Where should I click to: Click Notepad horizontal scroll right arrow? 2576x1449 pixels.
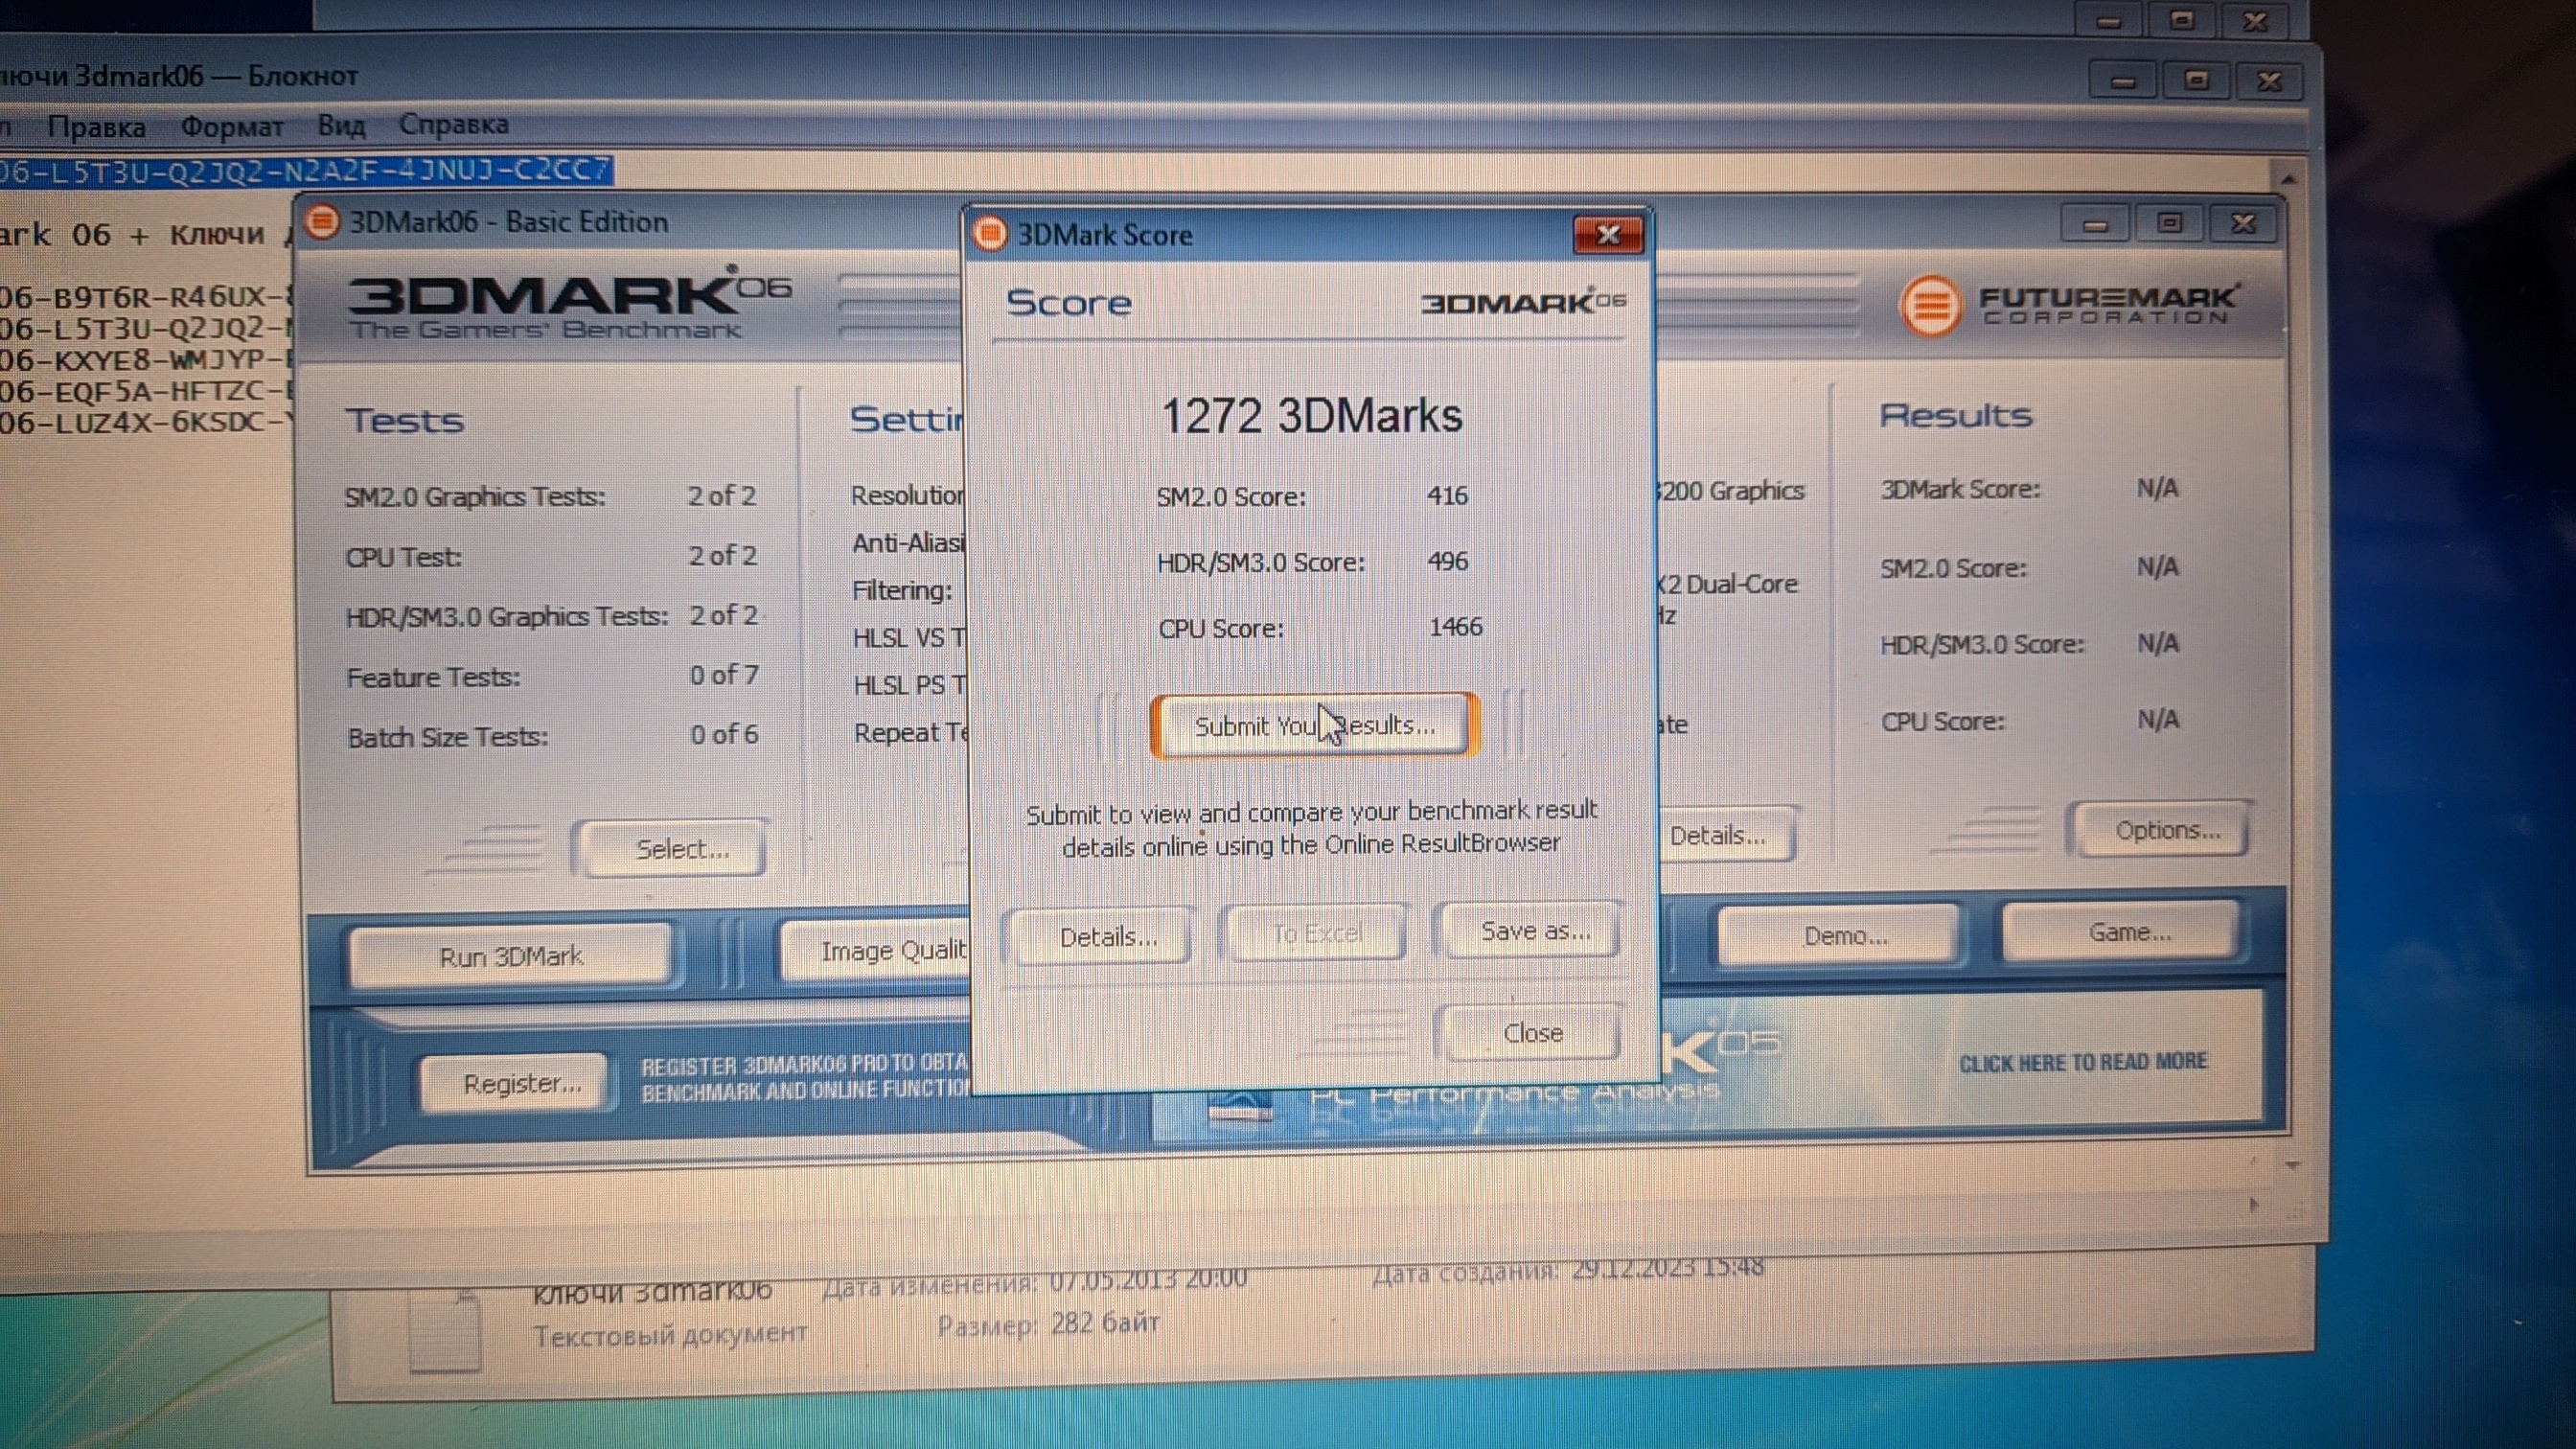2254,1205
